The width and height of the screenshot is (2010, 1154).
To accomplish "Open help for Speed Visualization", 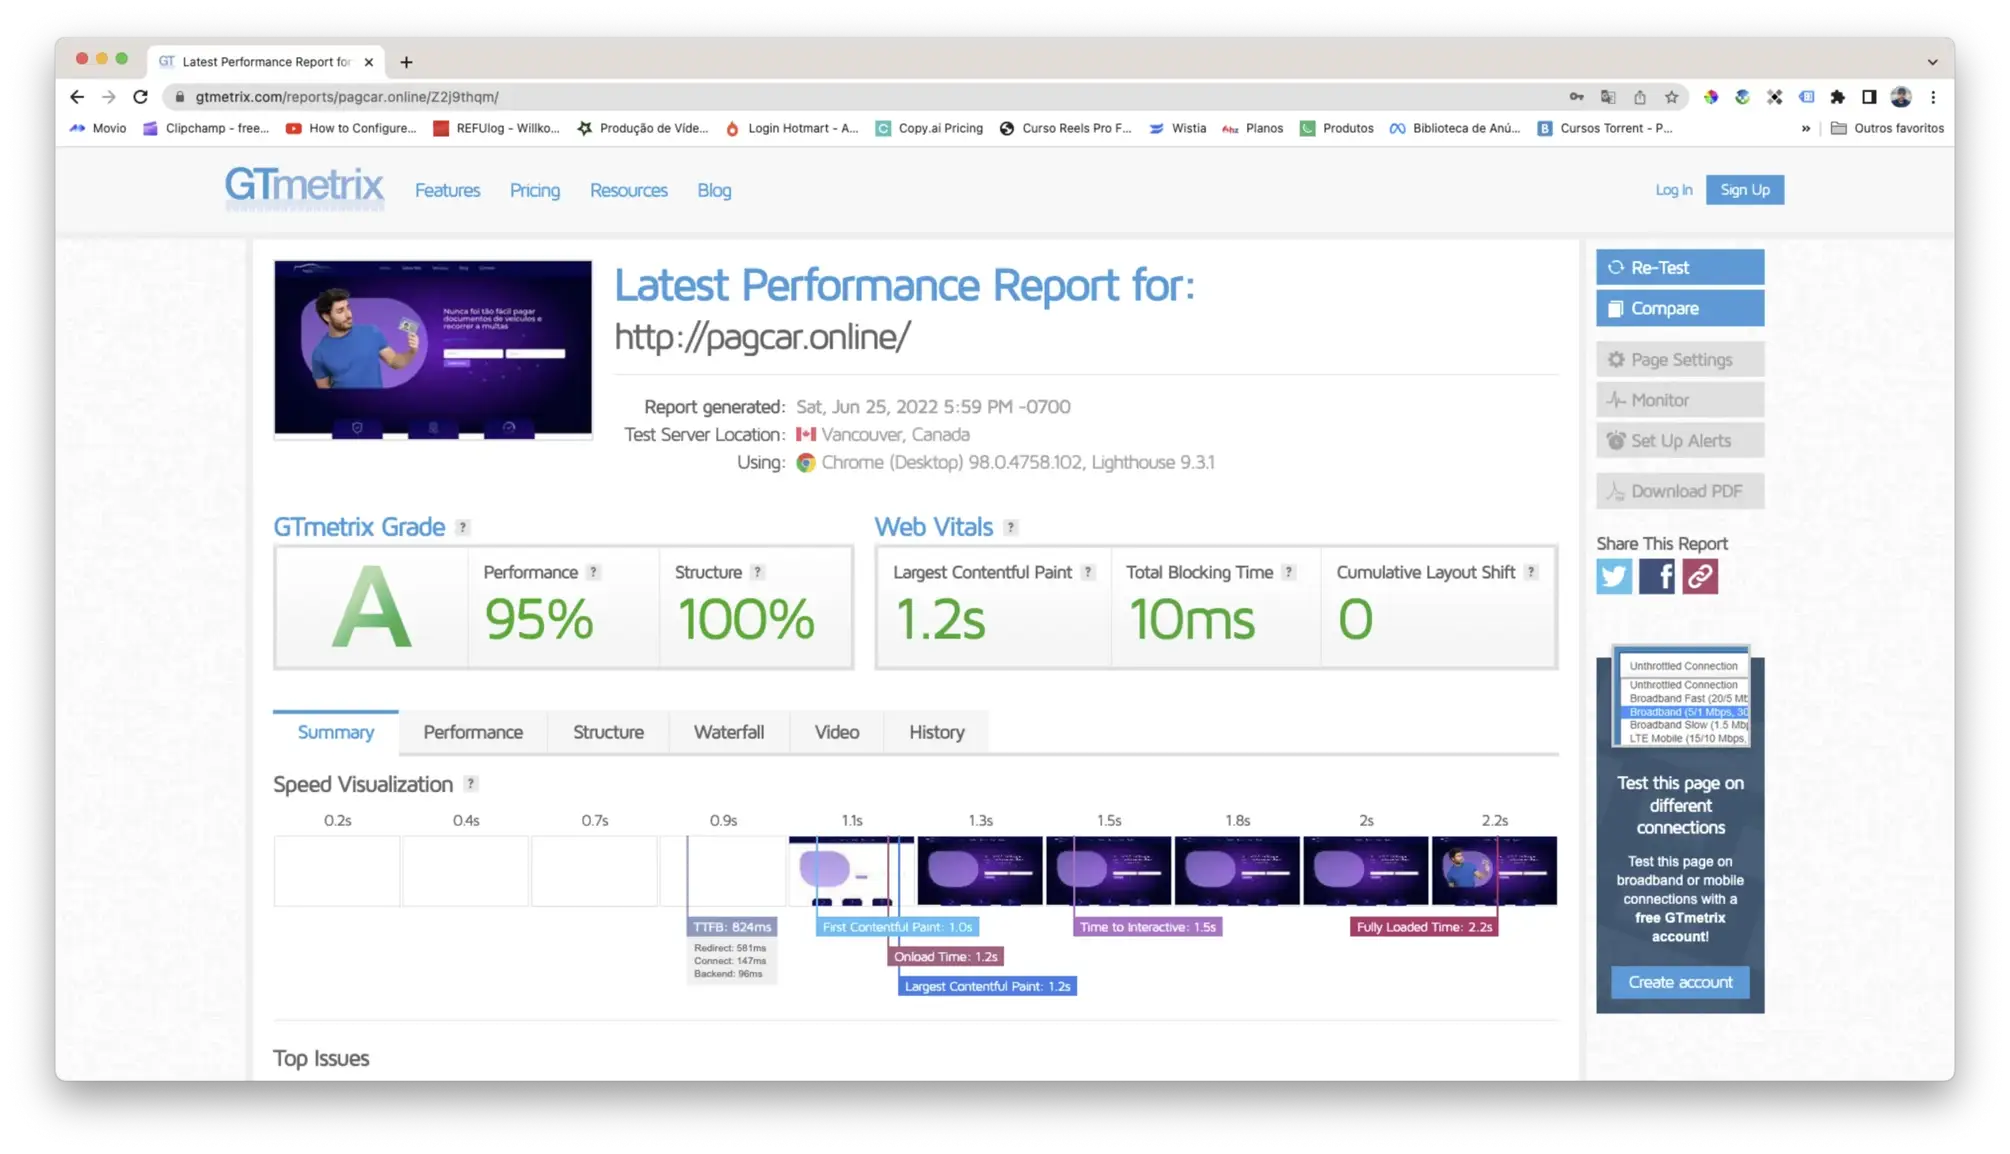I will point(470,784).
